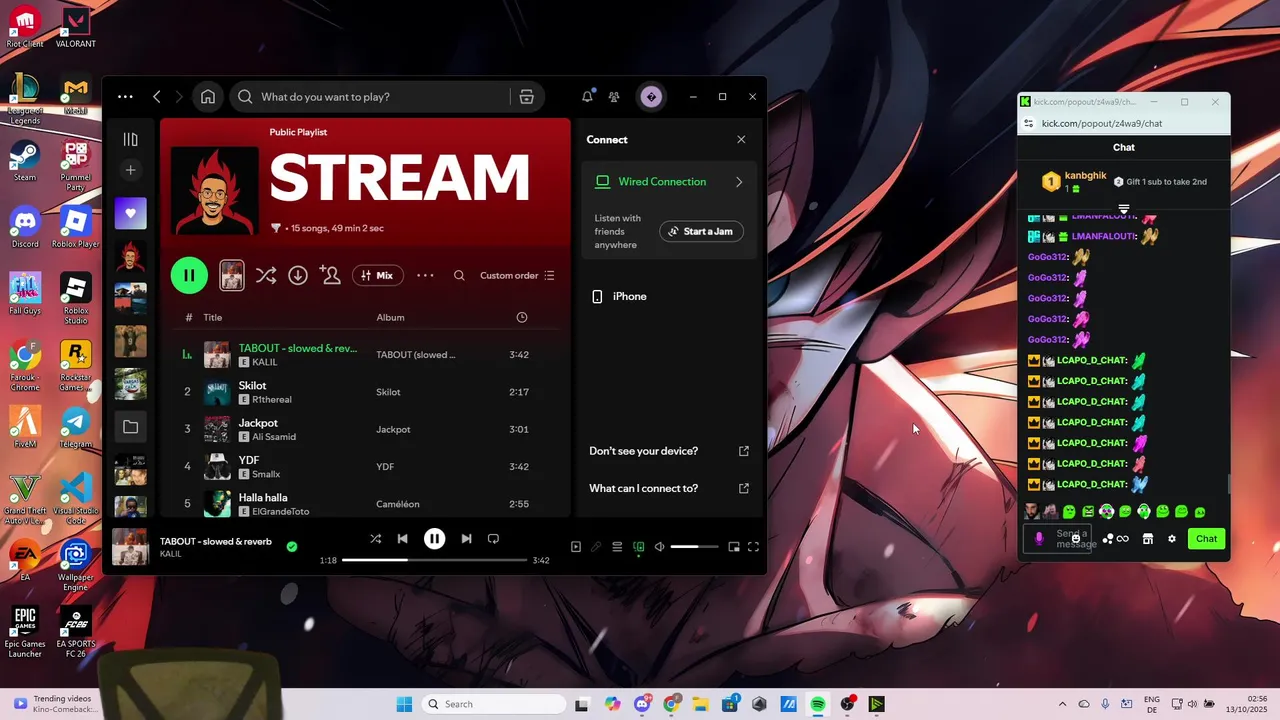Viewport: 1280px width, 720px height.
Task: Click the Album column header
Action: pyautogui.click(x=390, y=318)
